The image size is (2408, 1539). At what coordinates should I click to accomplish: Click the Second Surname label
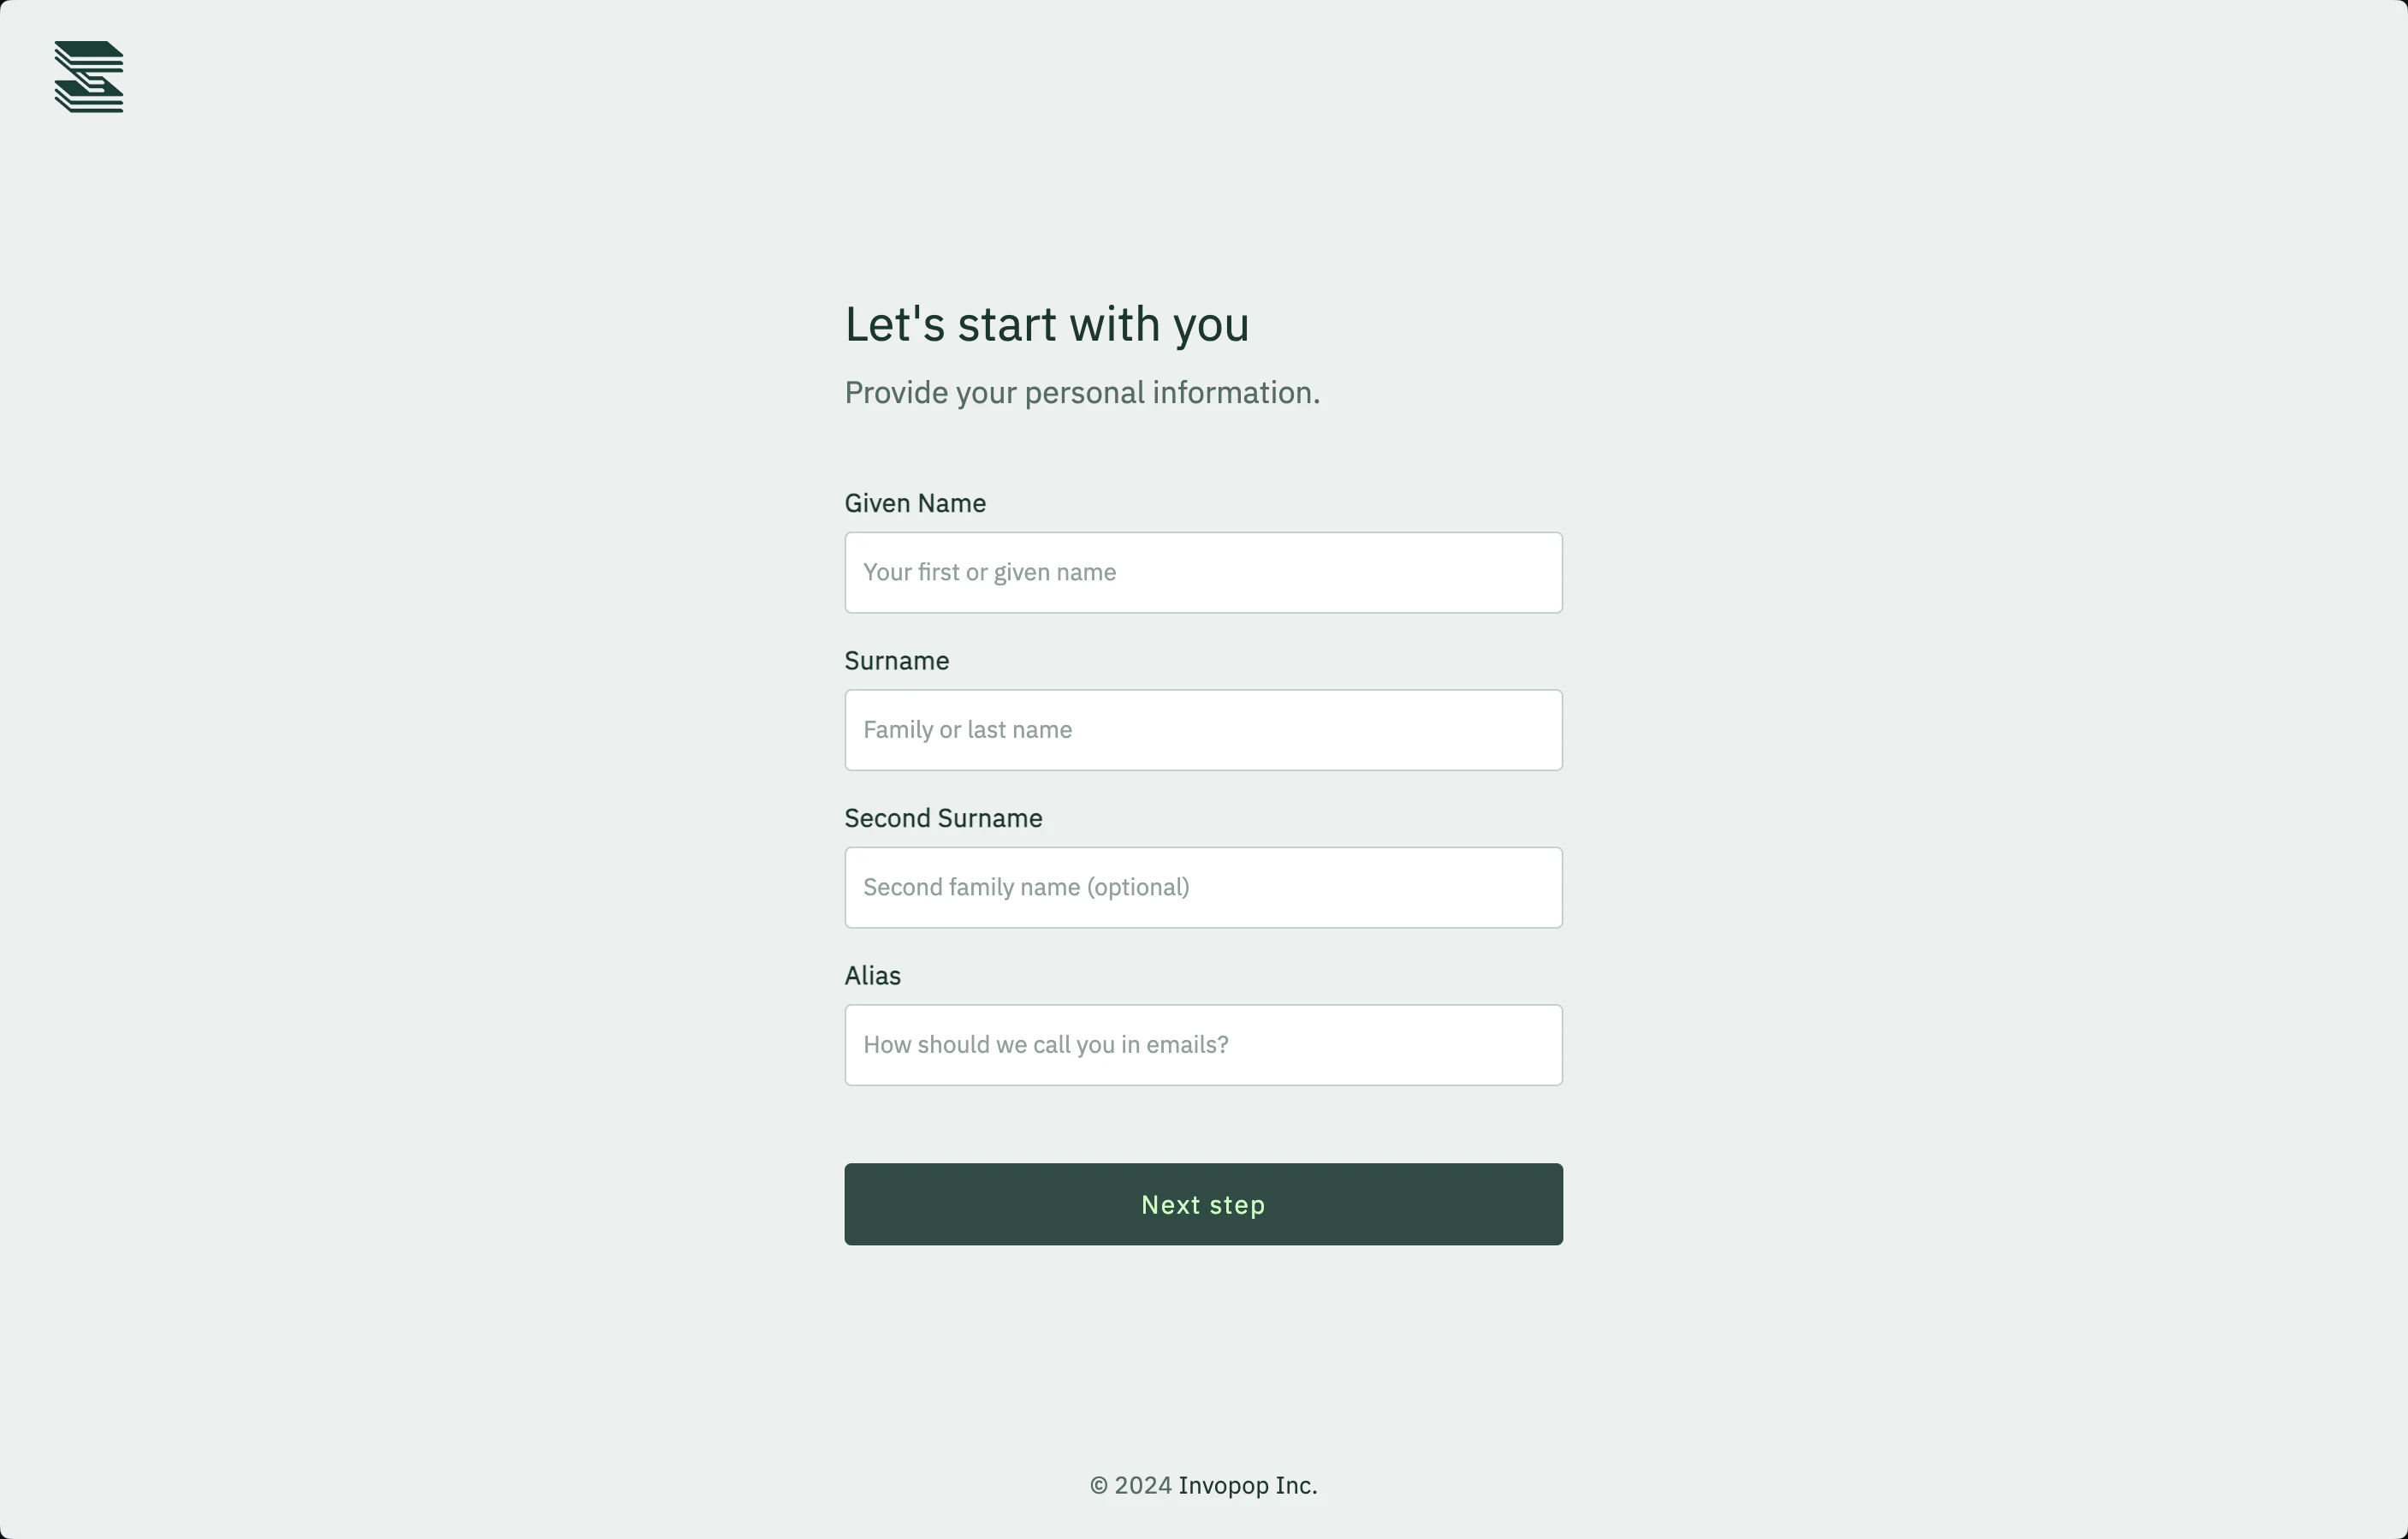tap(942, 817)
